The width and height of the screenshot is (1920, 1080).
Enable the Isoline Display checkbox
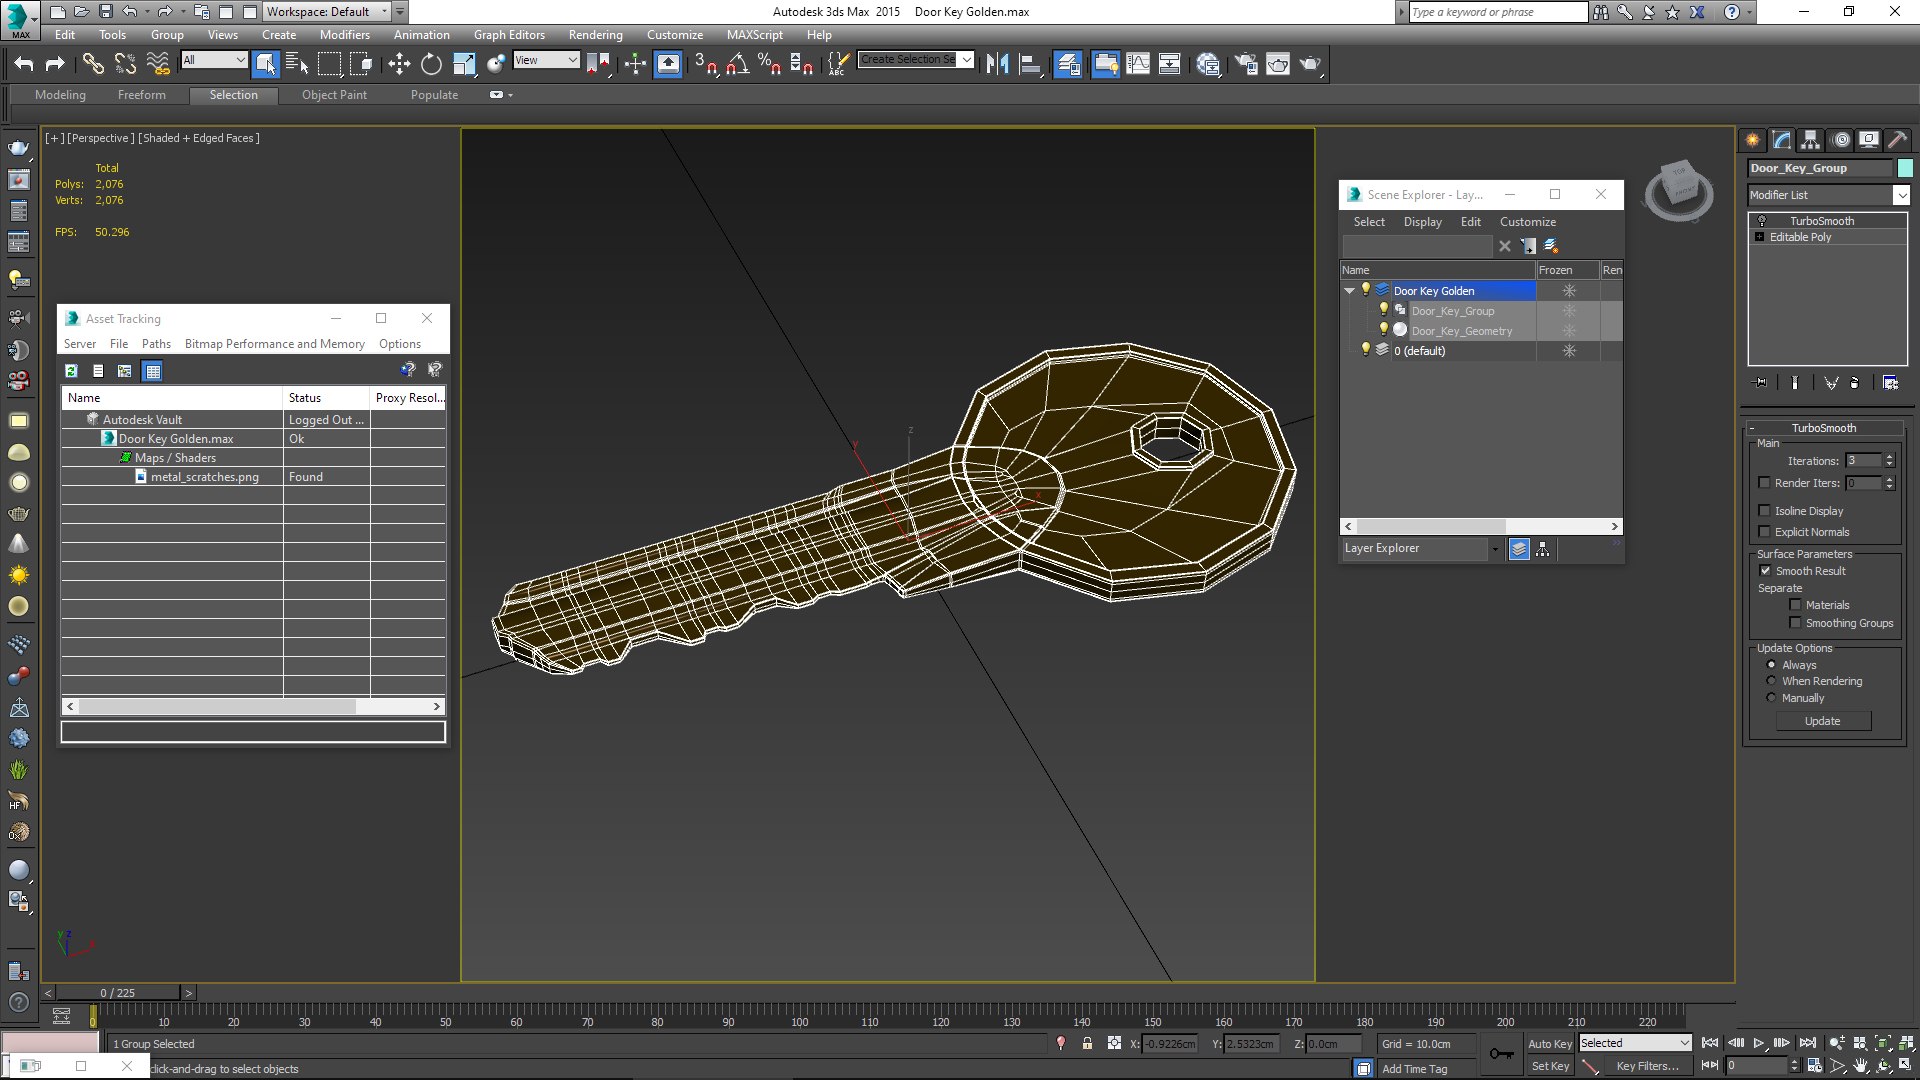[x=1765, y=511]
